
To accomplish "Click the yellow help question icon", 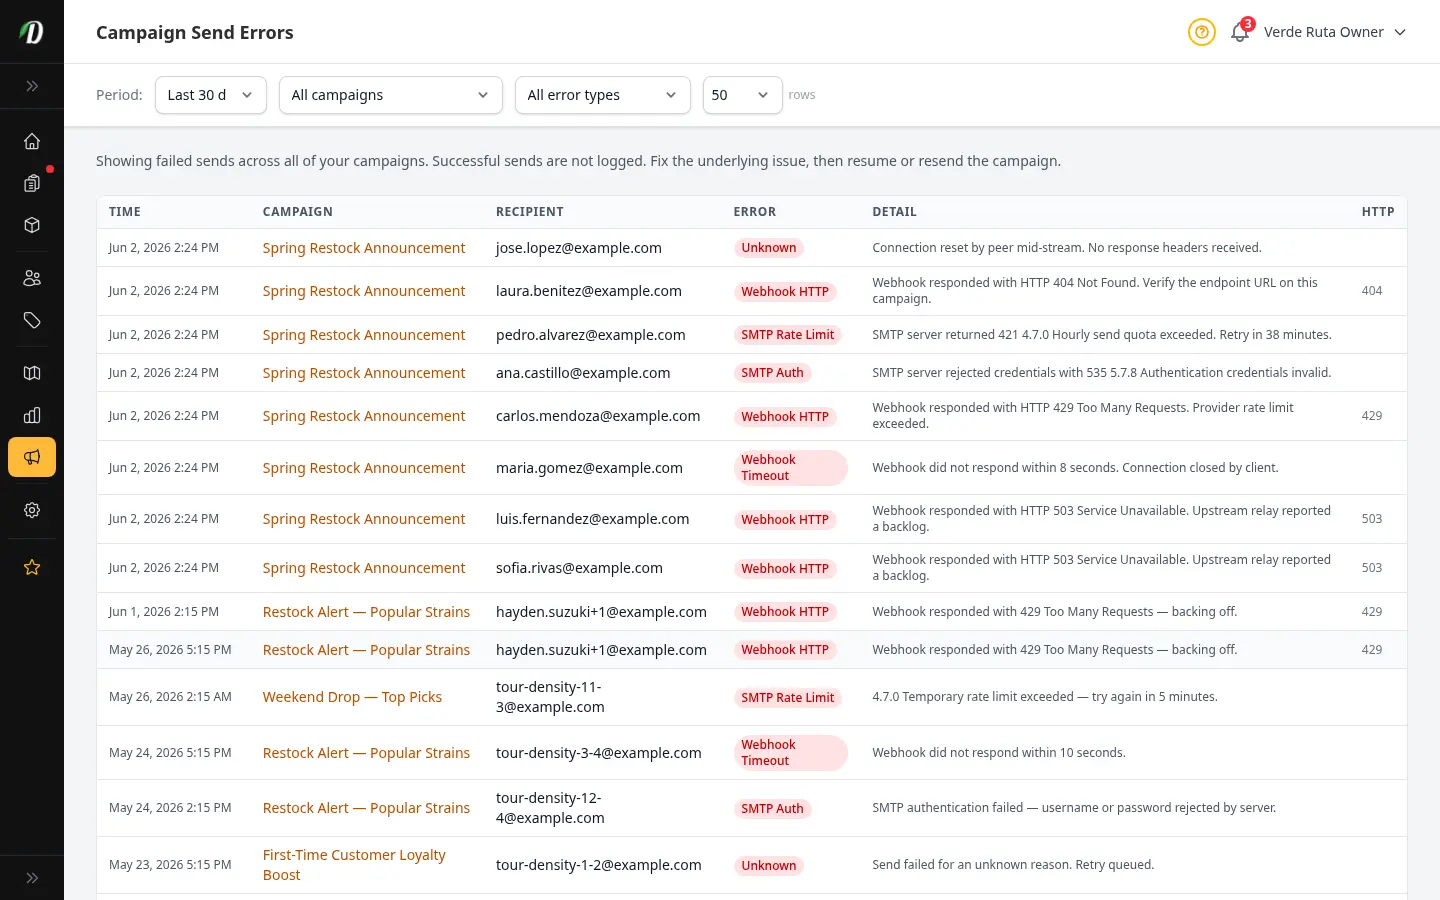I will pos(1201,32).
